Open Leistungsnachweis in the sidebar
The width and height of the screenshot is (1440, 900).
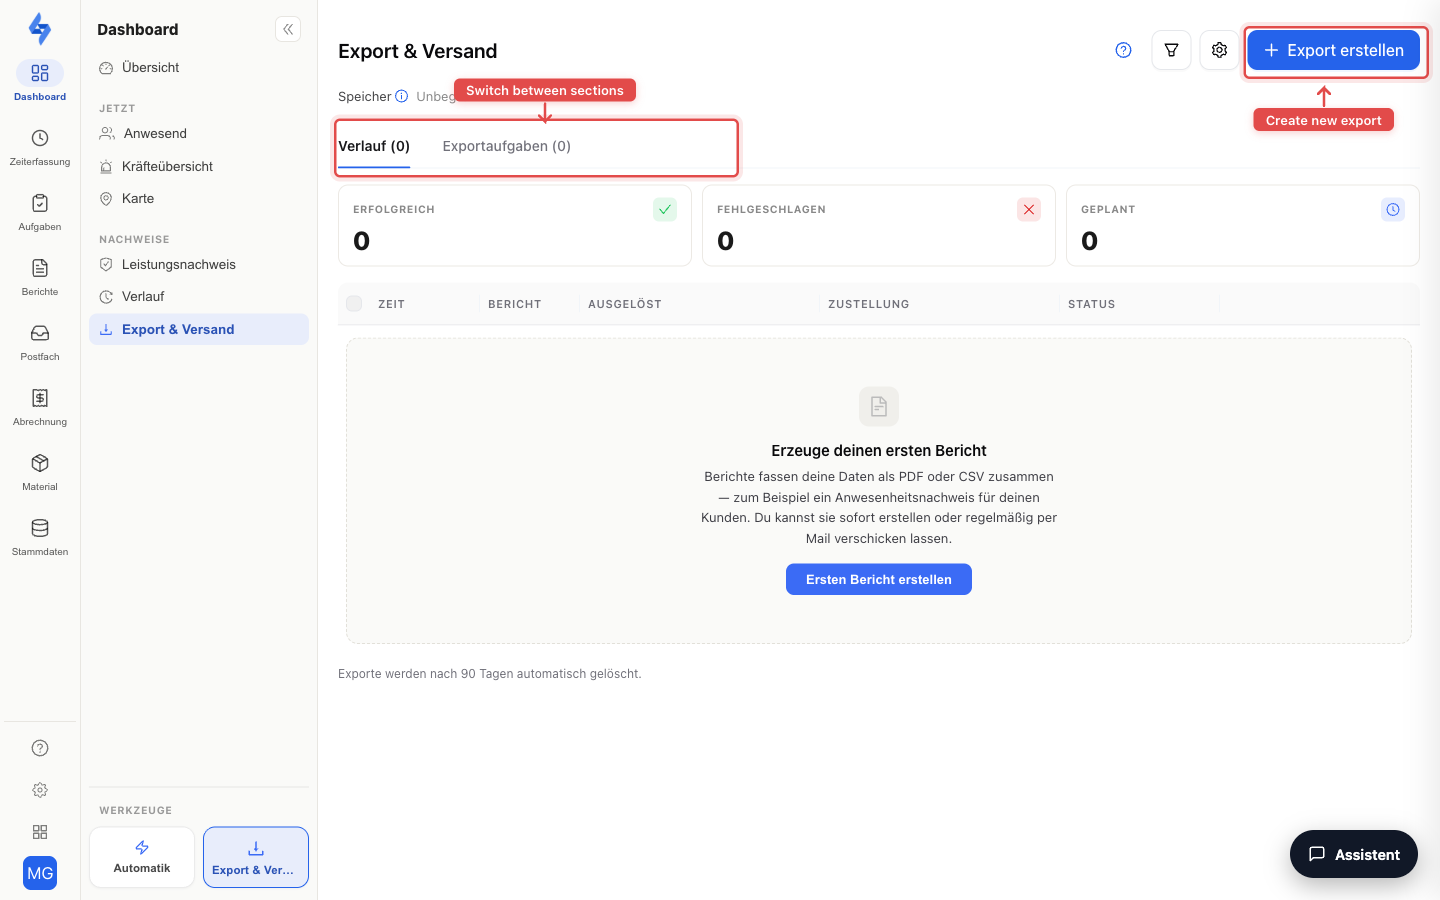(199, 264)
